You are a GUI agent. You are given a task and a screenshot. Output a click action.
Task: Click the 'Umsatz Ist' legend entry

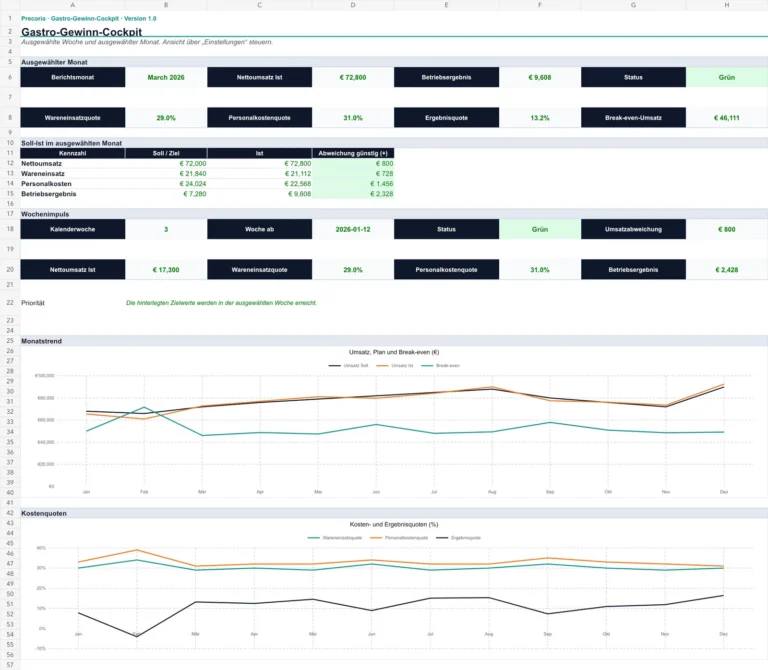[x=395, y=366]
